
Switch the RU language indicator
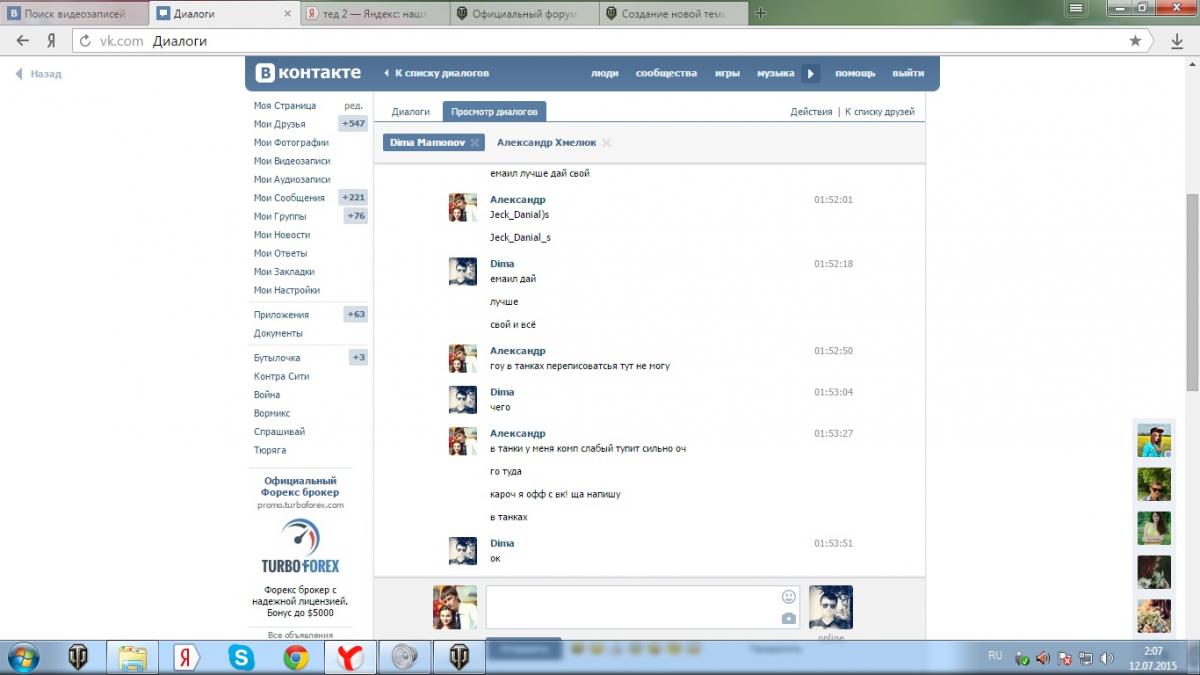[x=995, y=655]
